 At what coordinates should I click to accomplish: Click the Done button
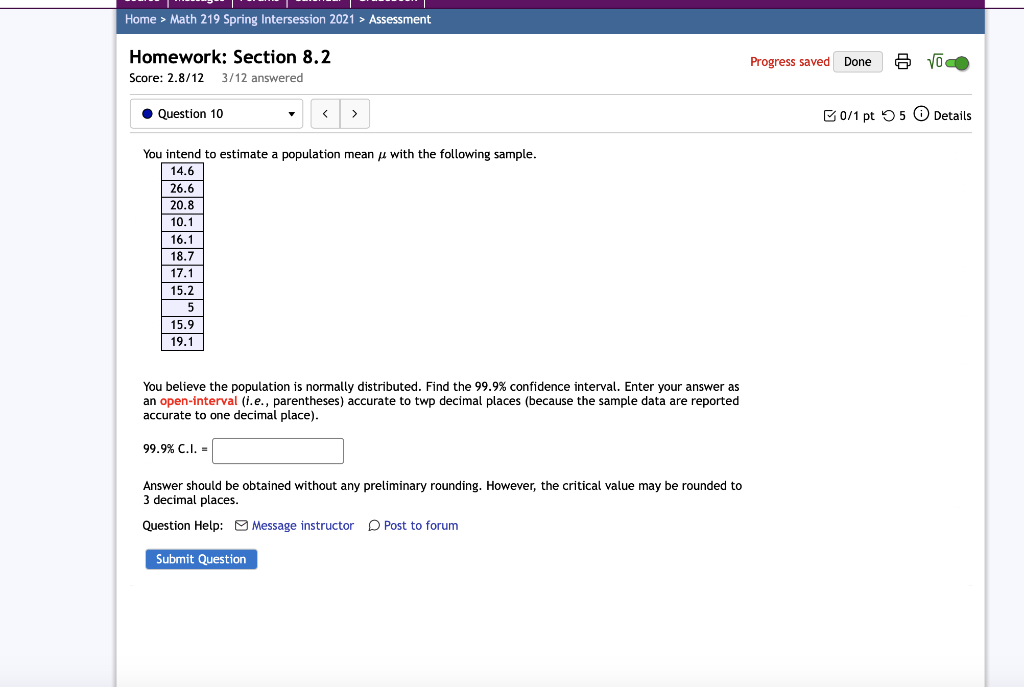pyautogui.click(x=857, y=61)
